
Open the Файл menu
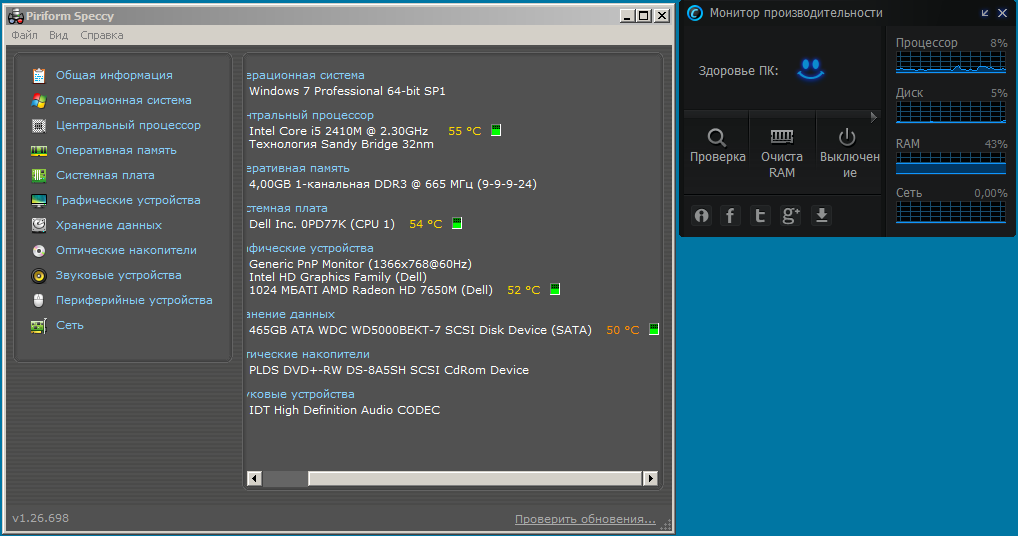pos(24,35)
